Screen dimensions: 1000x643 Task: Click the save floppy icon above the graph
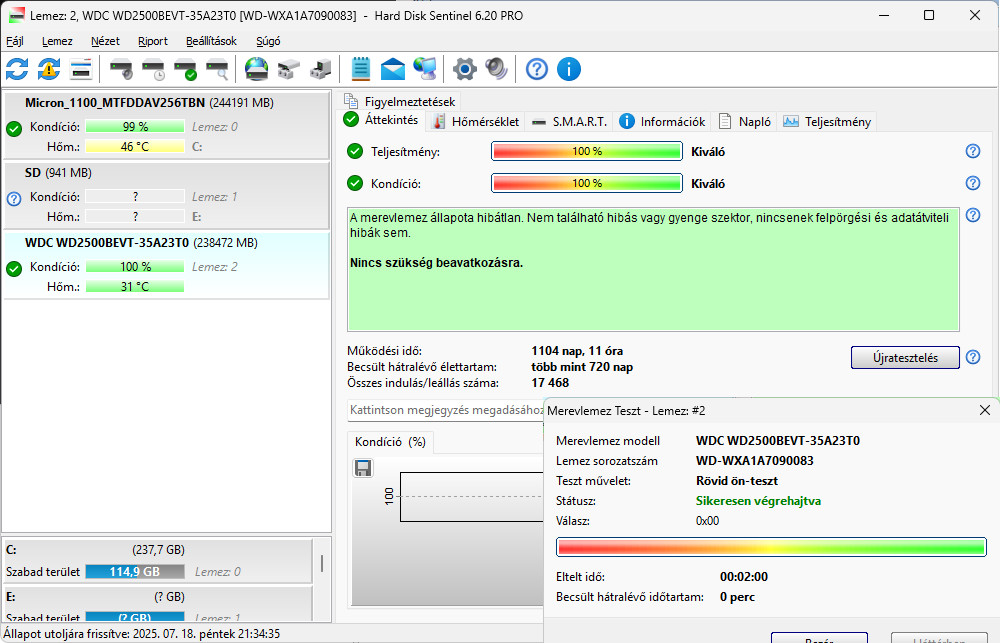(363, 468)
